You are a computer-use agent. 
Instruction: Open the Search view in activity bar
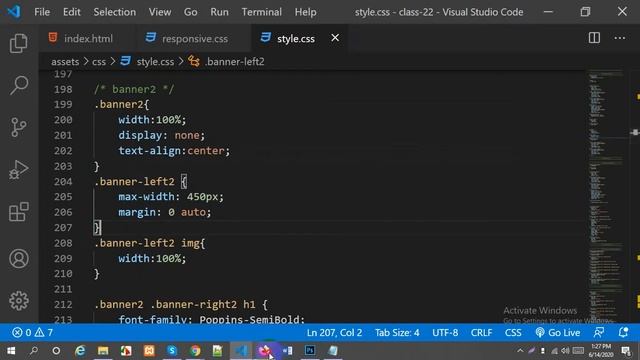[18, 85]
